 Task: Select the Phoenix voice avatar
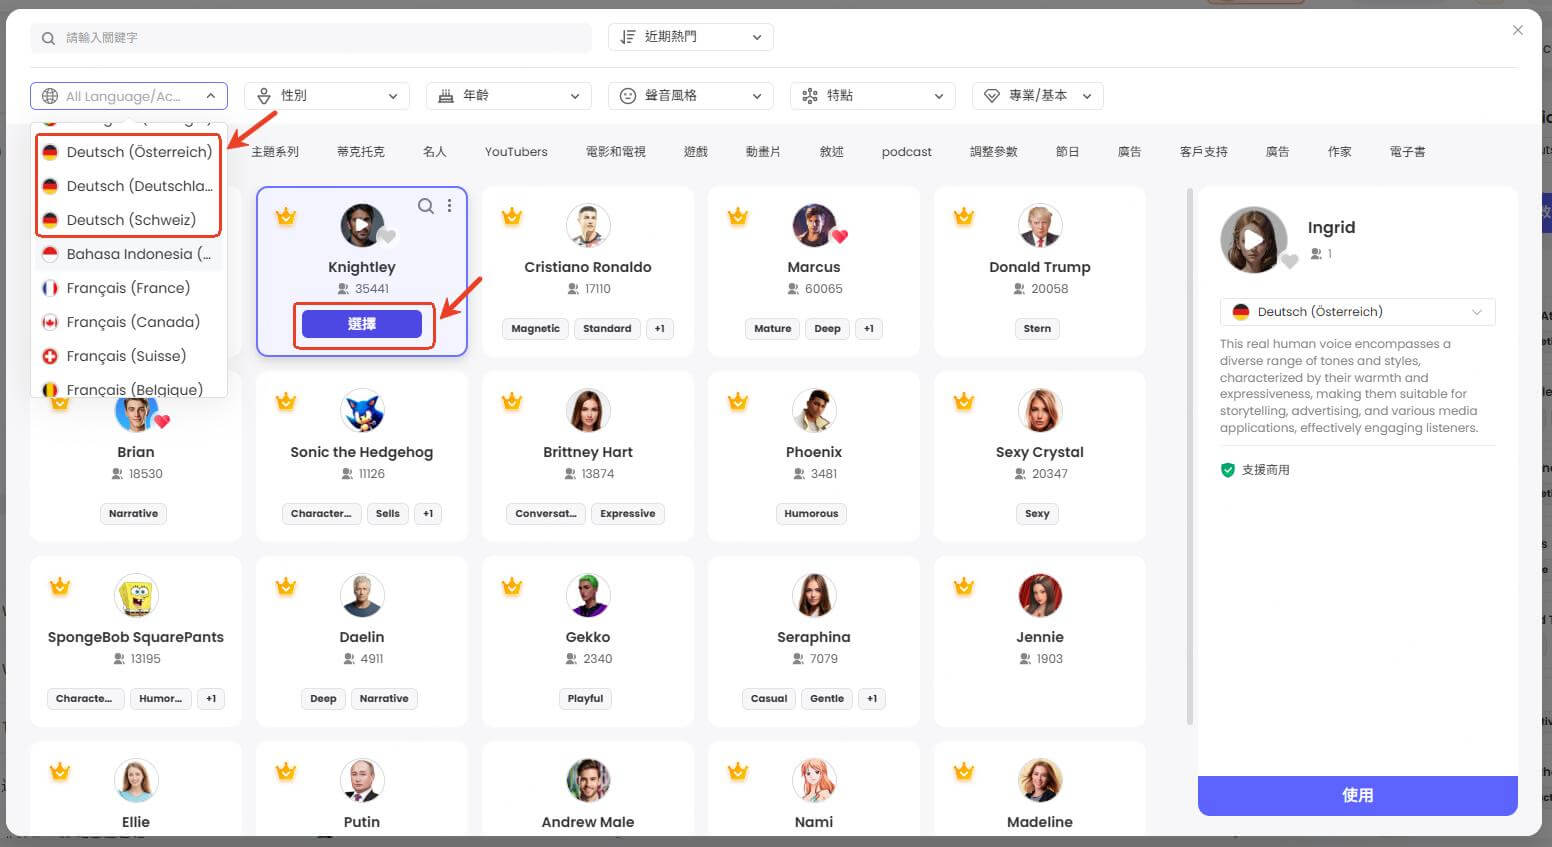[x=814, y=410]
